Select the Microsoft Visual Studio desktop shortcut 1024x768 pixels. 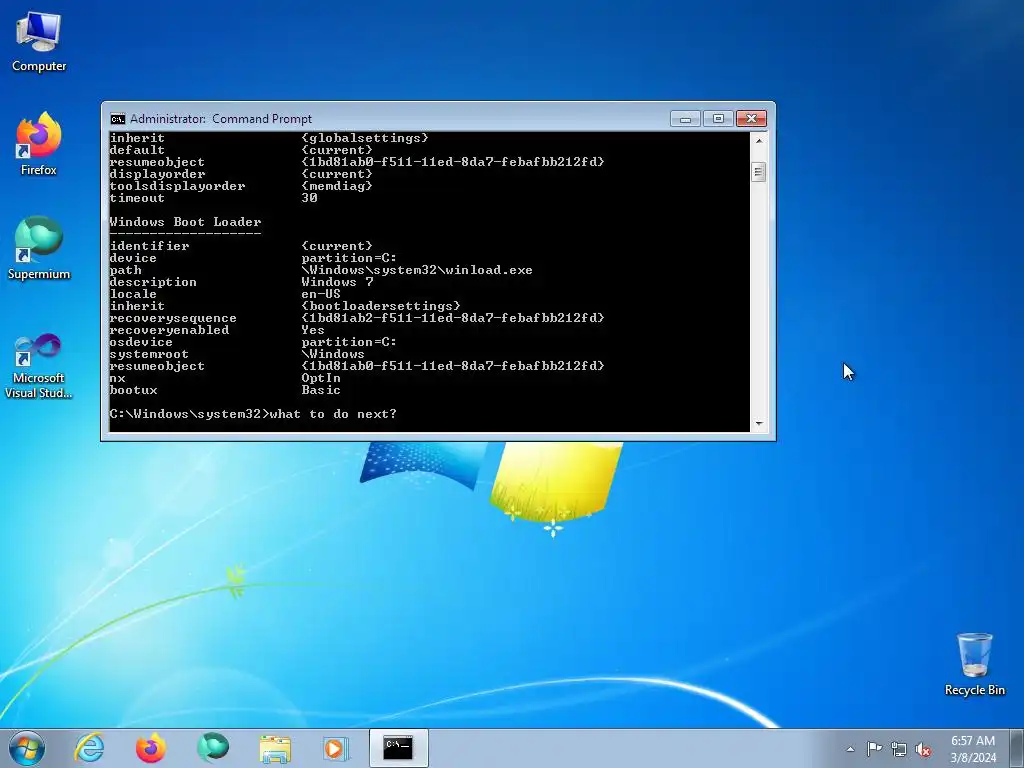point(39,367)
